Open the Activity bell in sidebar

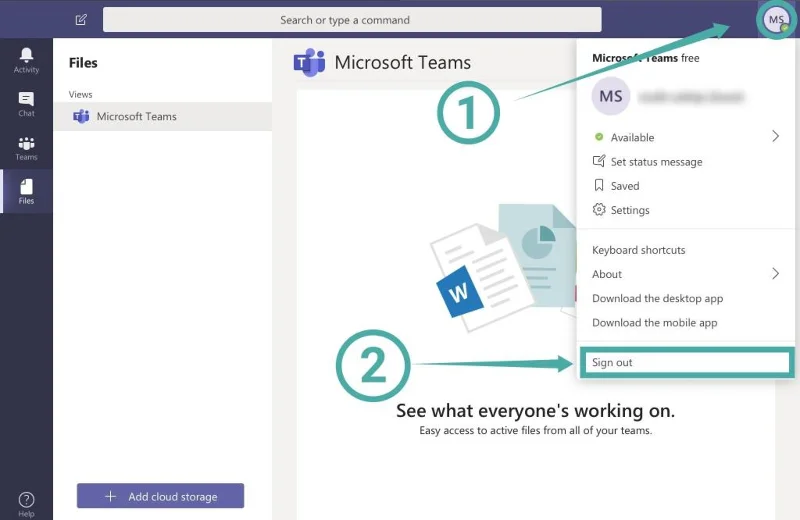(x=26, y=60)
